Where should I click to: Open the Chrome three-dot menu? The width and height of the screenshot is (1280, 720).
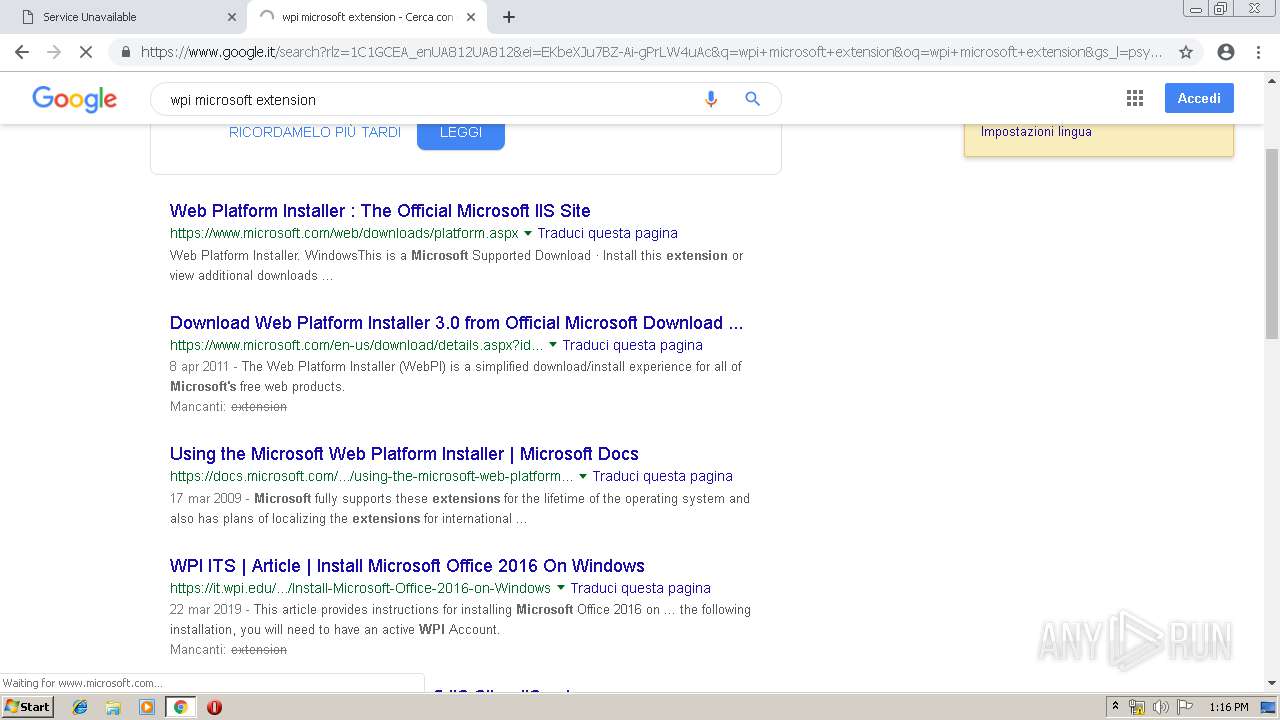[1258, 52]
